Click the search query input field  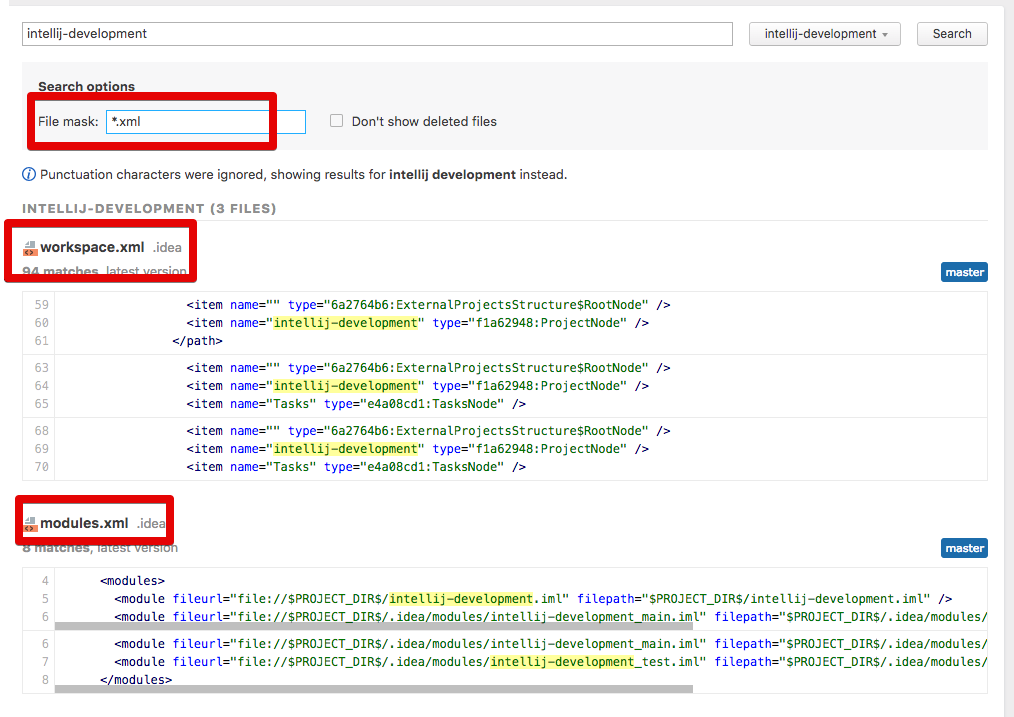click(377, 34)
